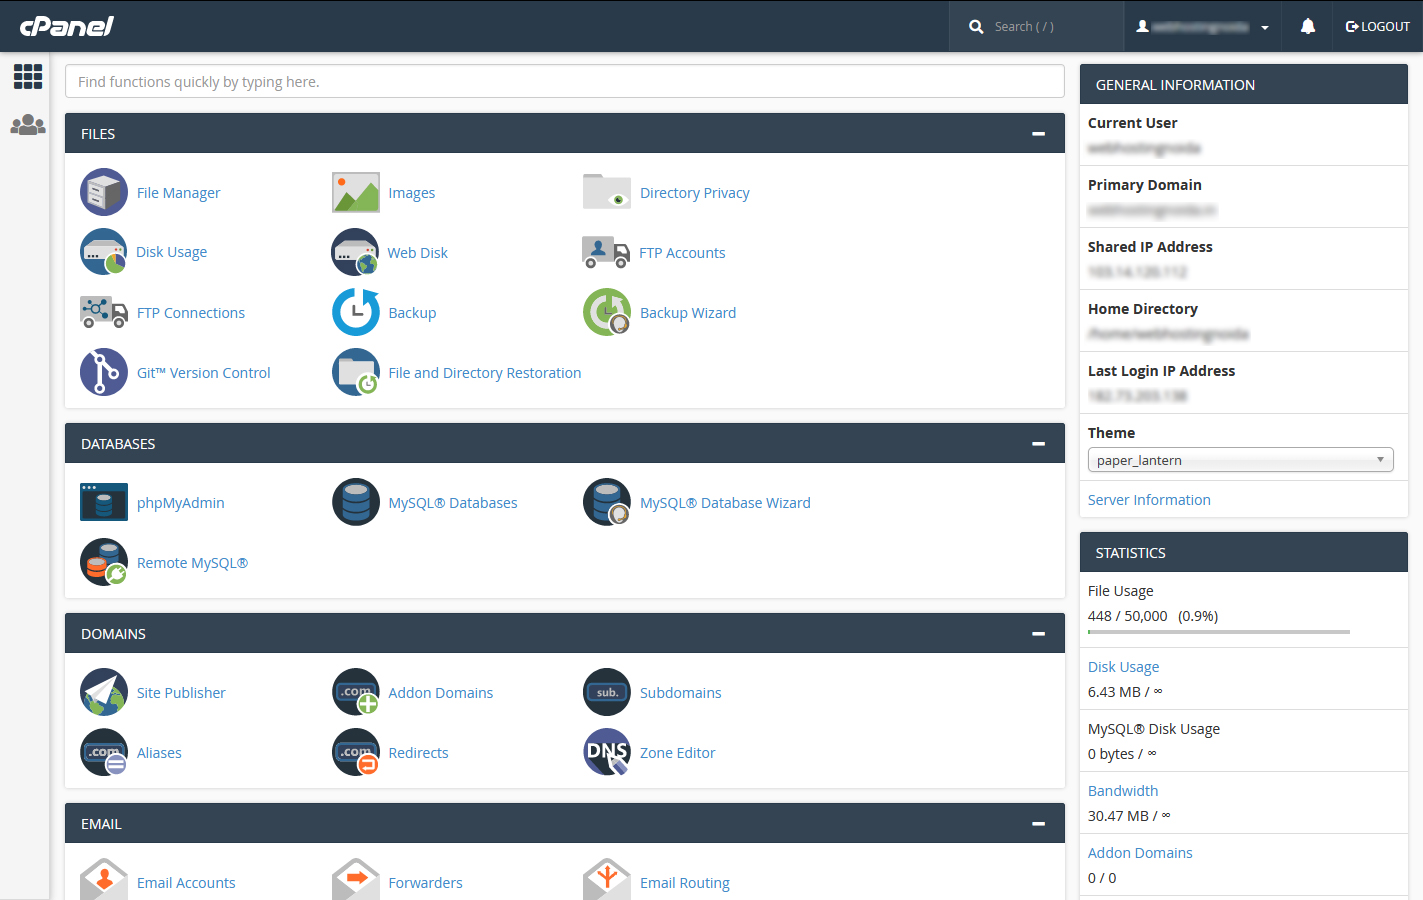Collapse the Files section
Image resolution: width=1423 pixels, height=900 pixels.
click(1038, 134)
